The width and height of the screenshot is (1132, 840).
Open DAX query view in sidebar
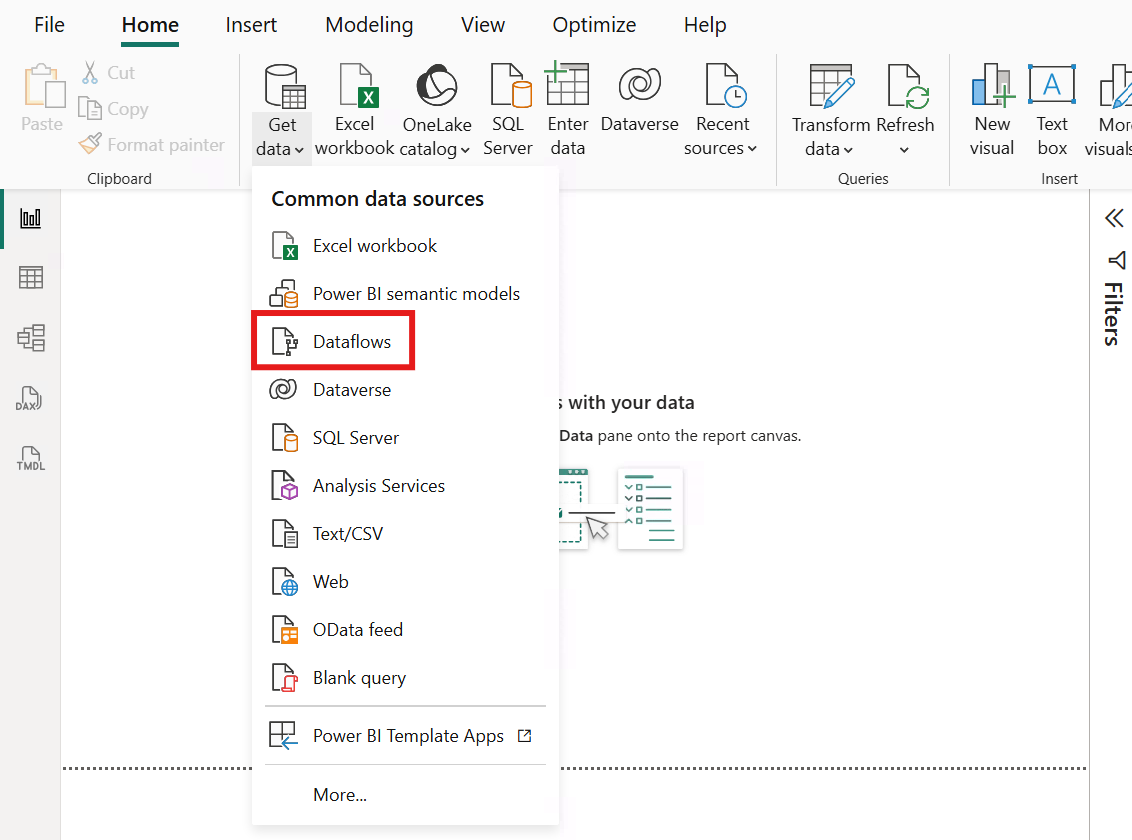[29, 398]
